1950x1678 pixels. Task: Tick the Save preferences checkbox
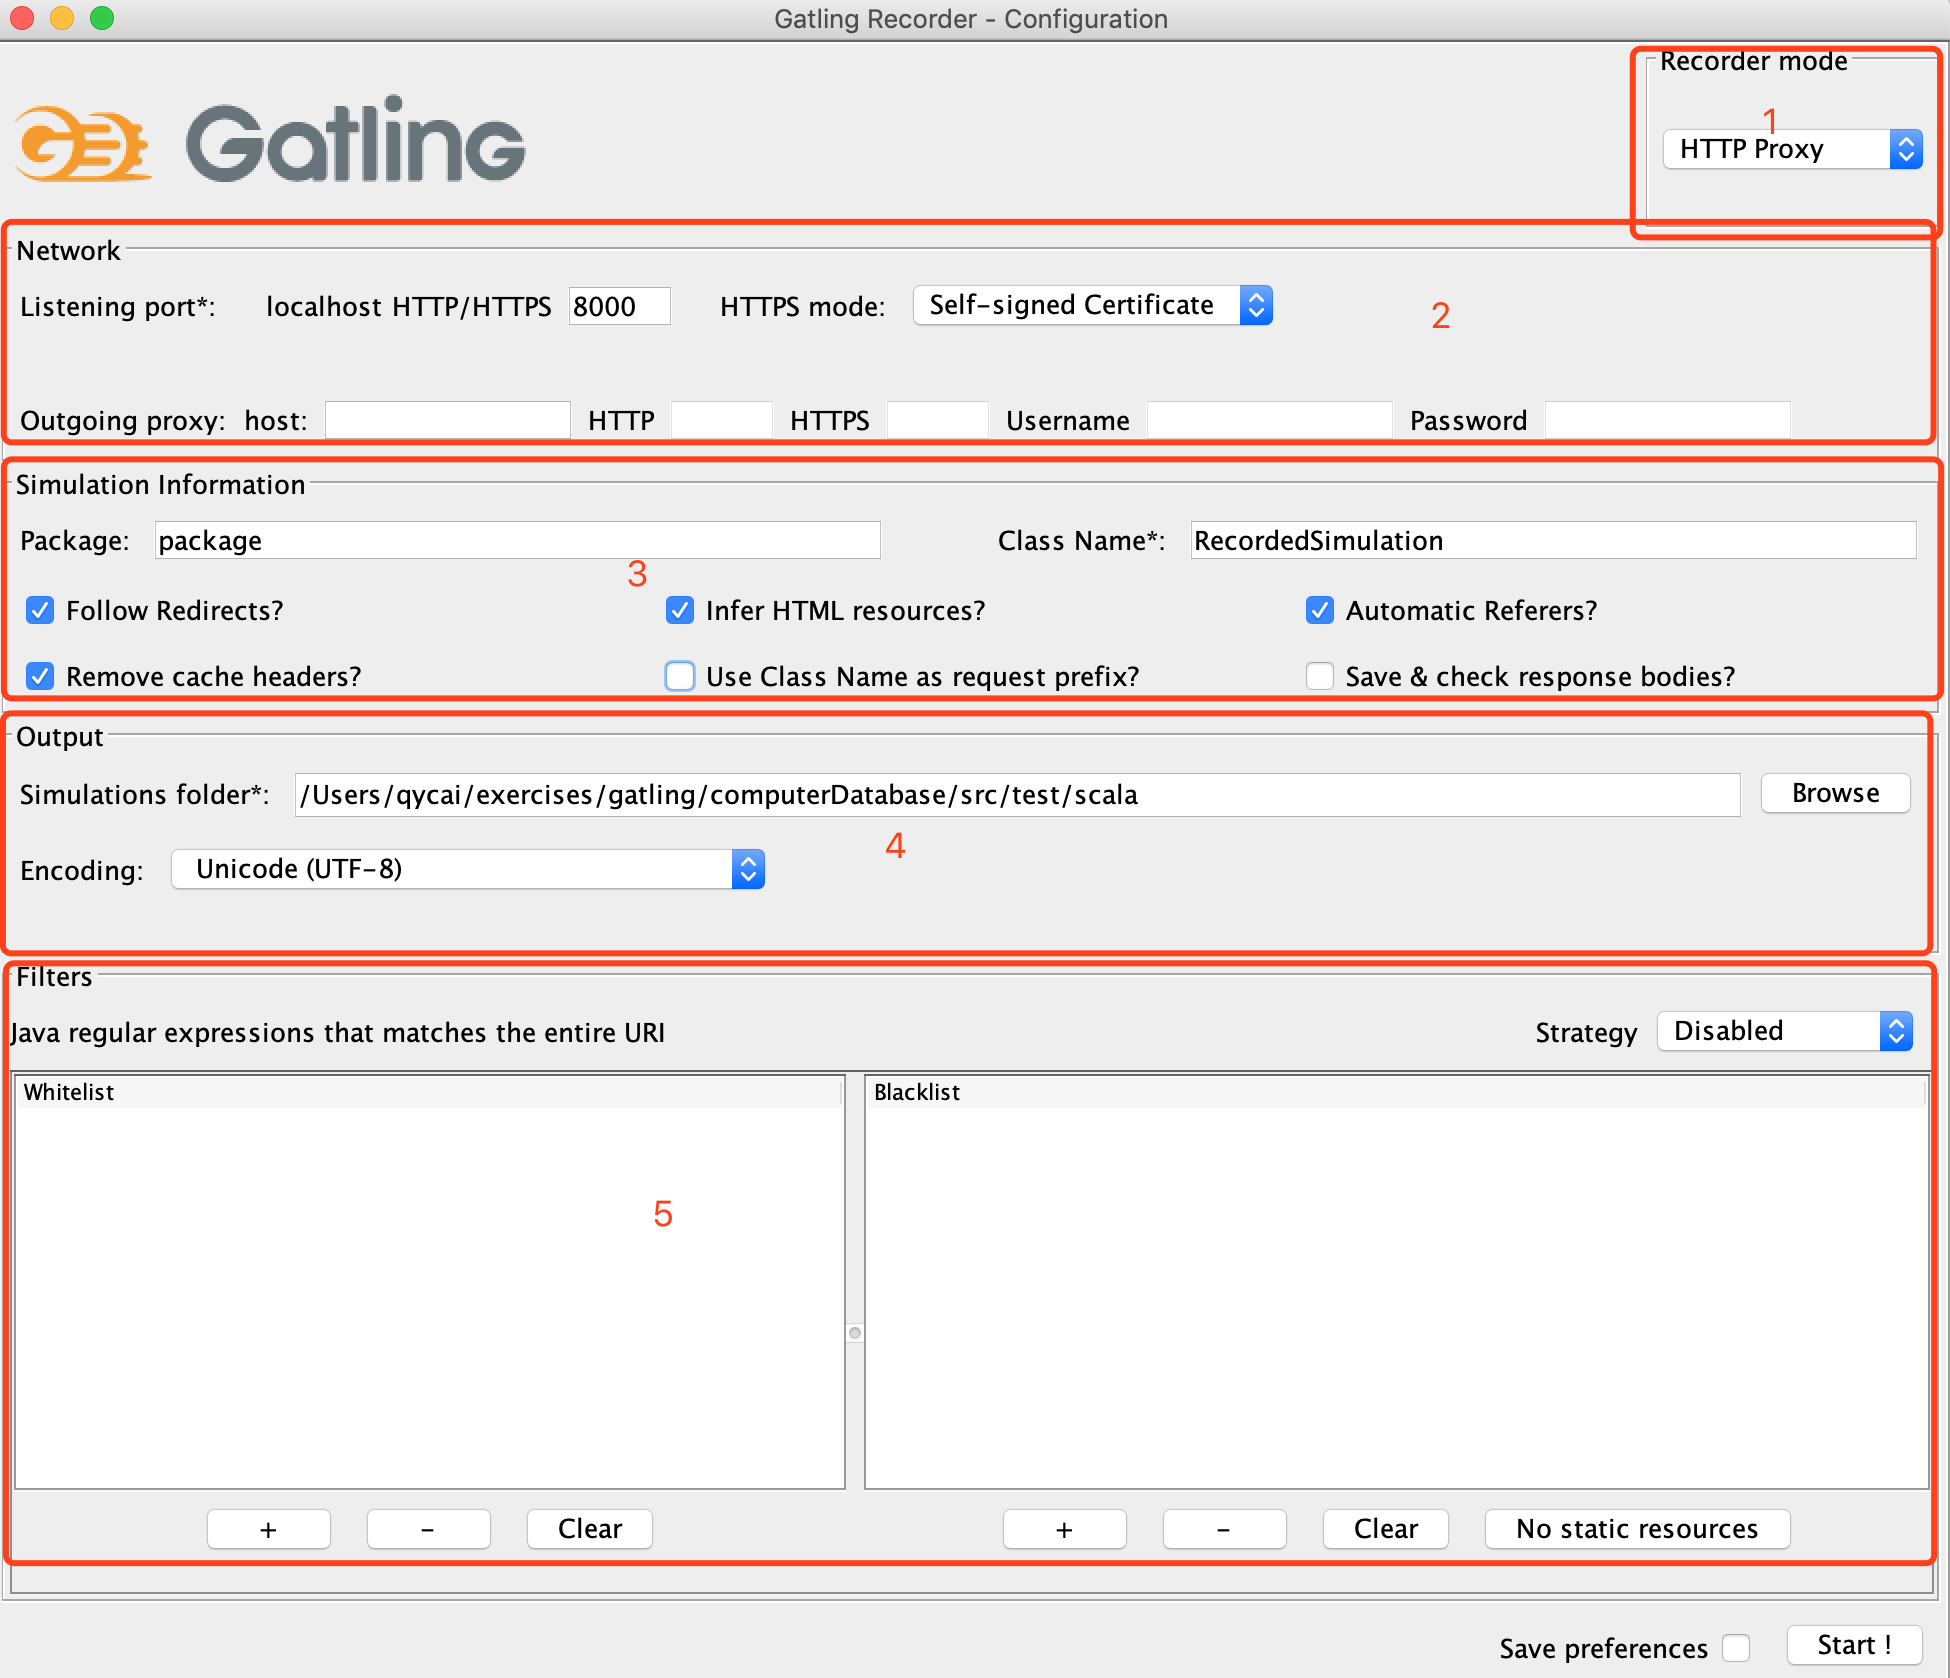click(1736, 1648)
